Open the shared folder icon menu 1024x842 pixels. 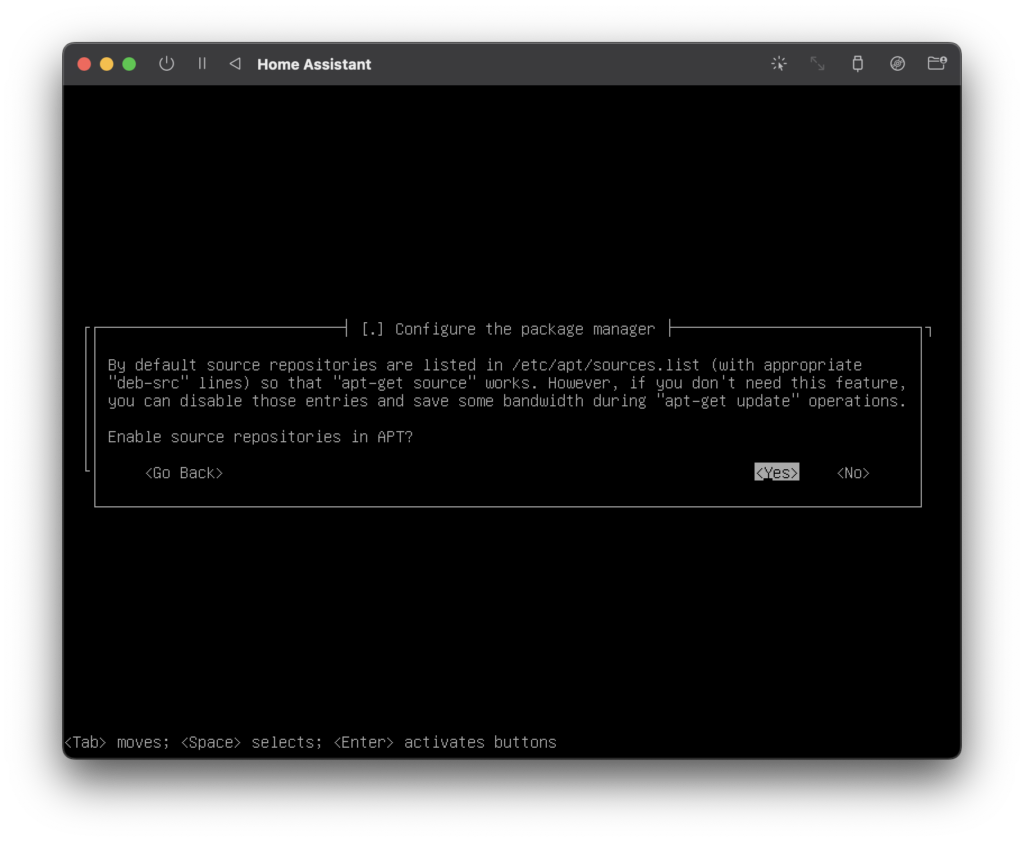click(x=937, y=63)
